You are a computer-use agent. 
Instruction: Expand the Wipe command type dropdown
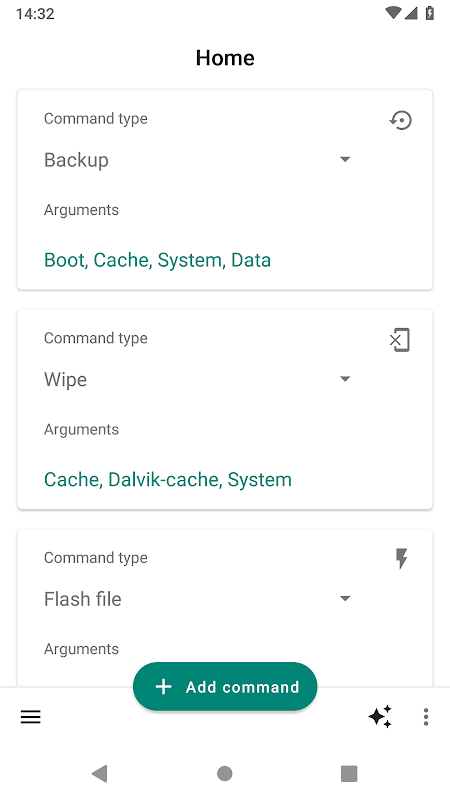click(x=345, y=379)
